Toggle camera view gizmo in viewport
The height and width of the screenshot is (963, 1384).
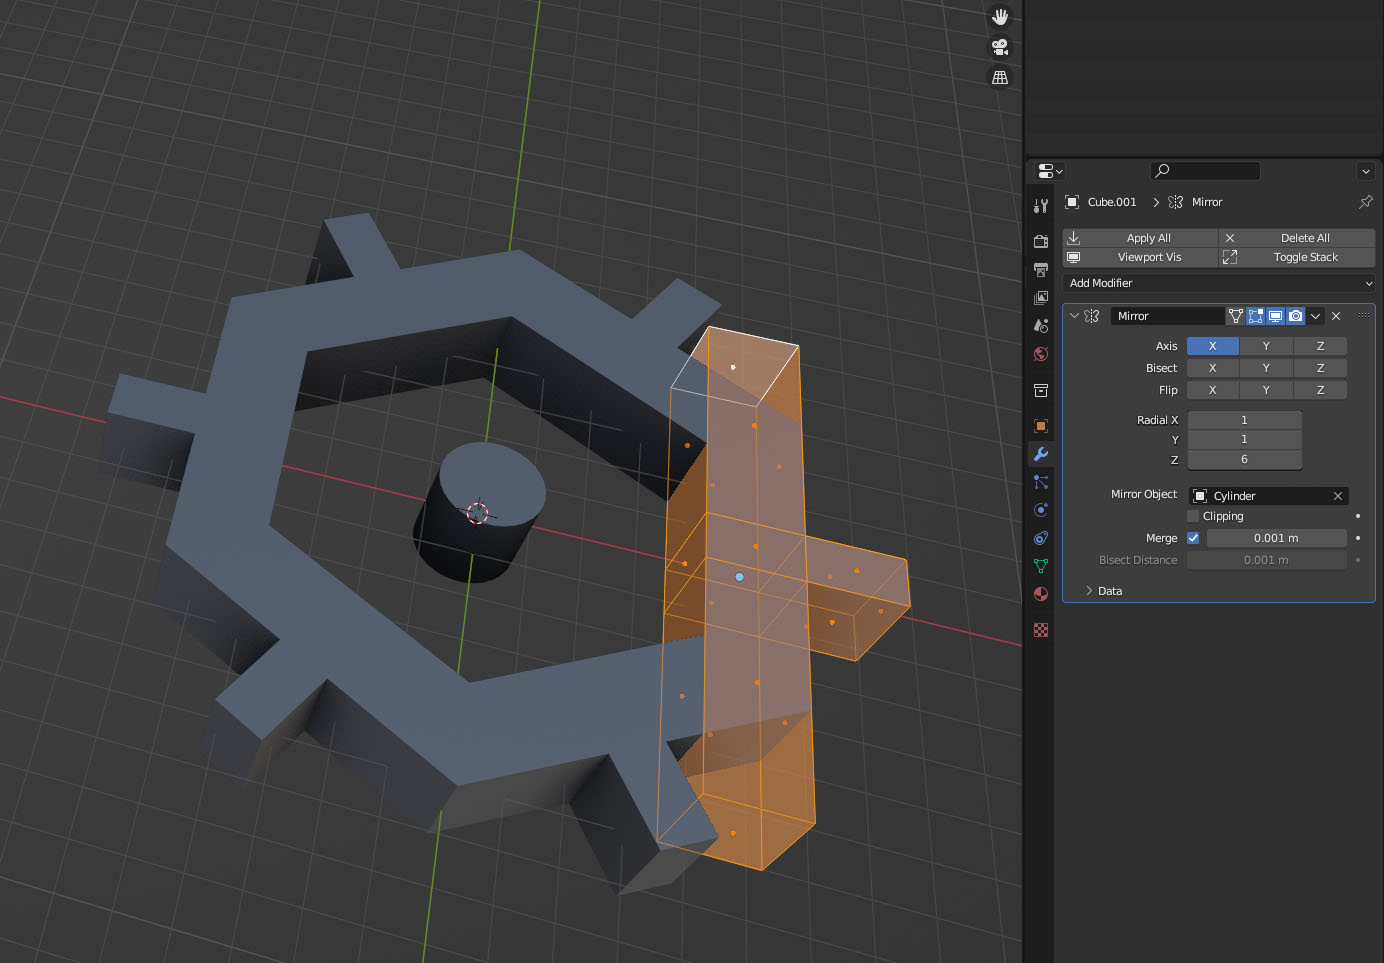pyautogui.click(x=1000, y=47)
